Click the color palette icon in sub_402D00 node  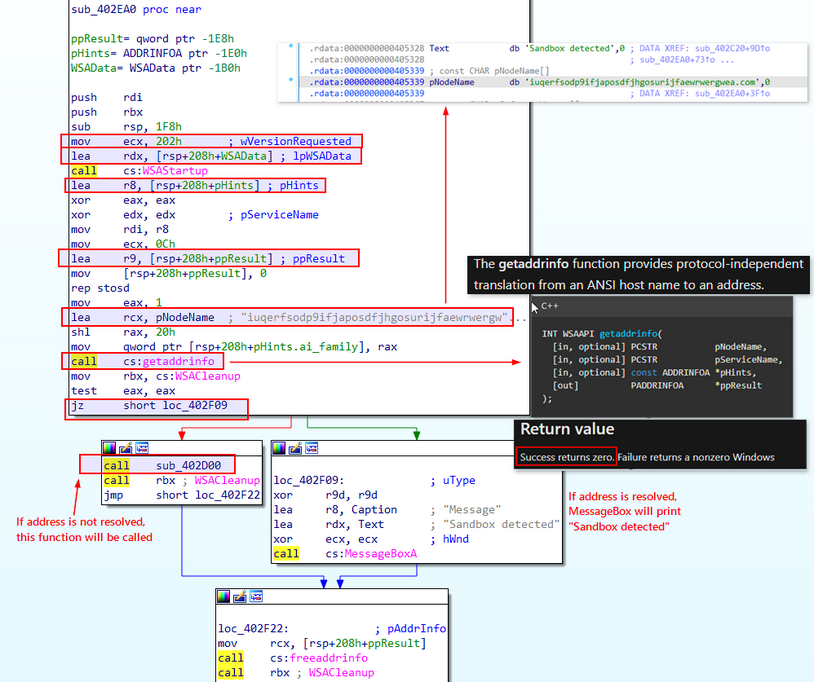tap(110, 448)
